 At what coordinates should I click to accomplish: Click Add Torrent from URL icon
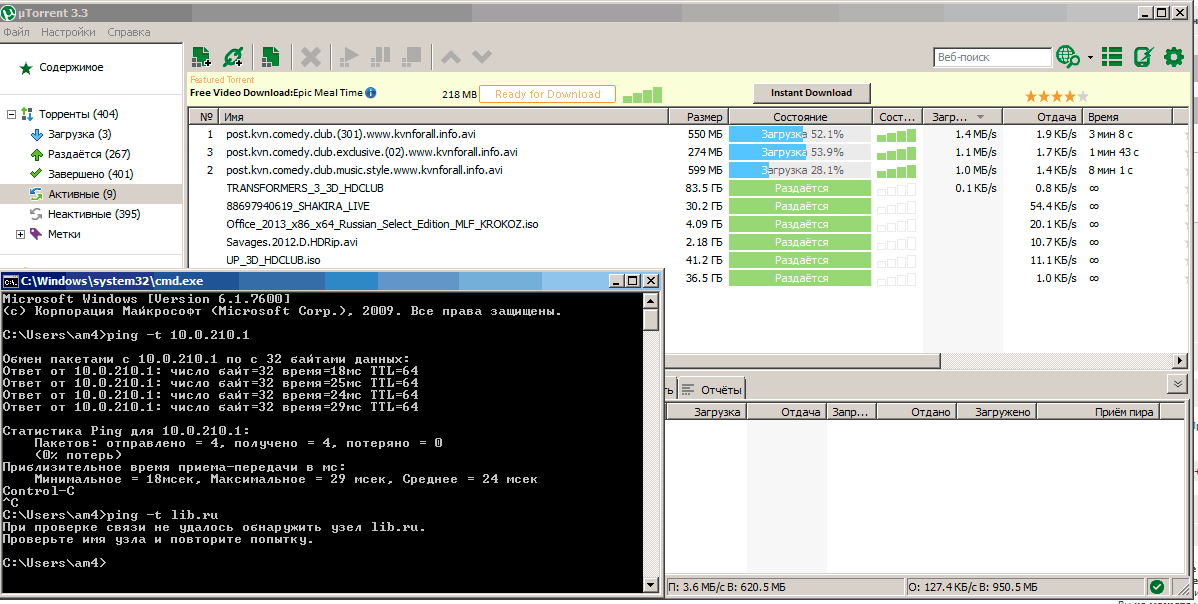(x=233, y=57)
